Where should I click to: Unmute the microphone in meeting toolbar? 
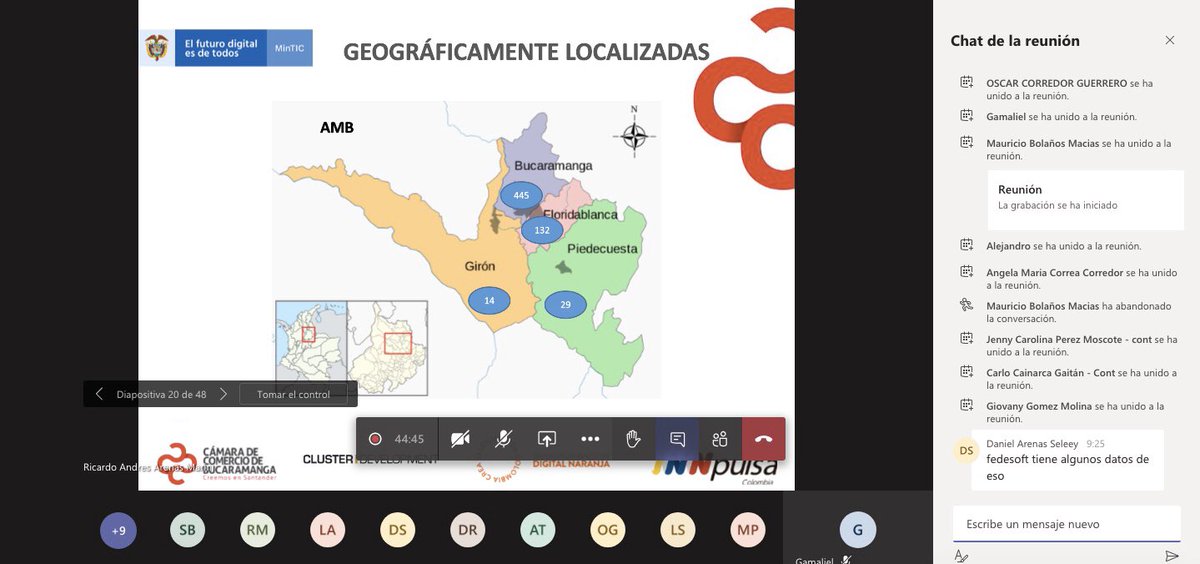pyautogui.click(x=504, y=439)
